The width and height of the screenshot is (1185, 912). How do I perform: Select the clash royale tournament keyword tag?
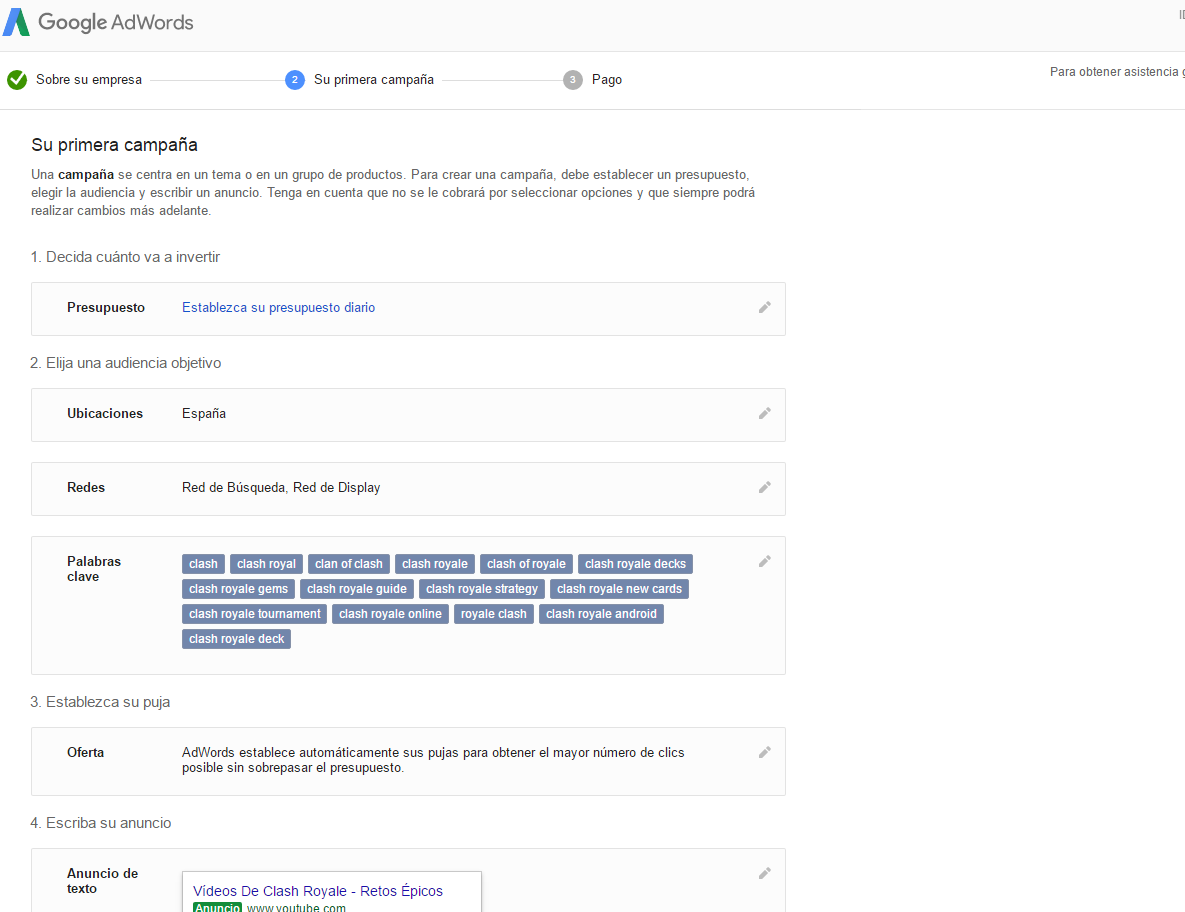click(255, 614)
